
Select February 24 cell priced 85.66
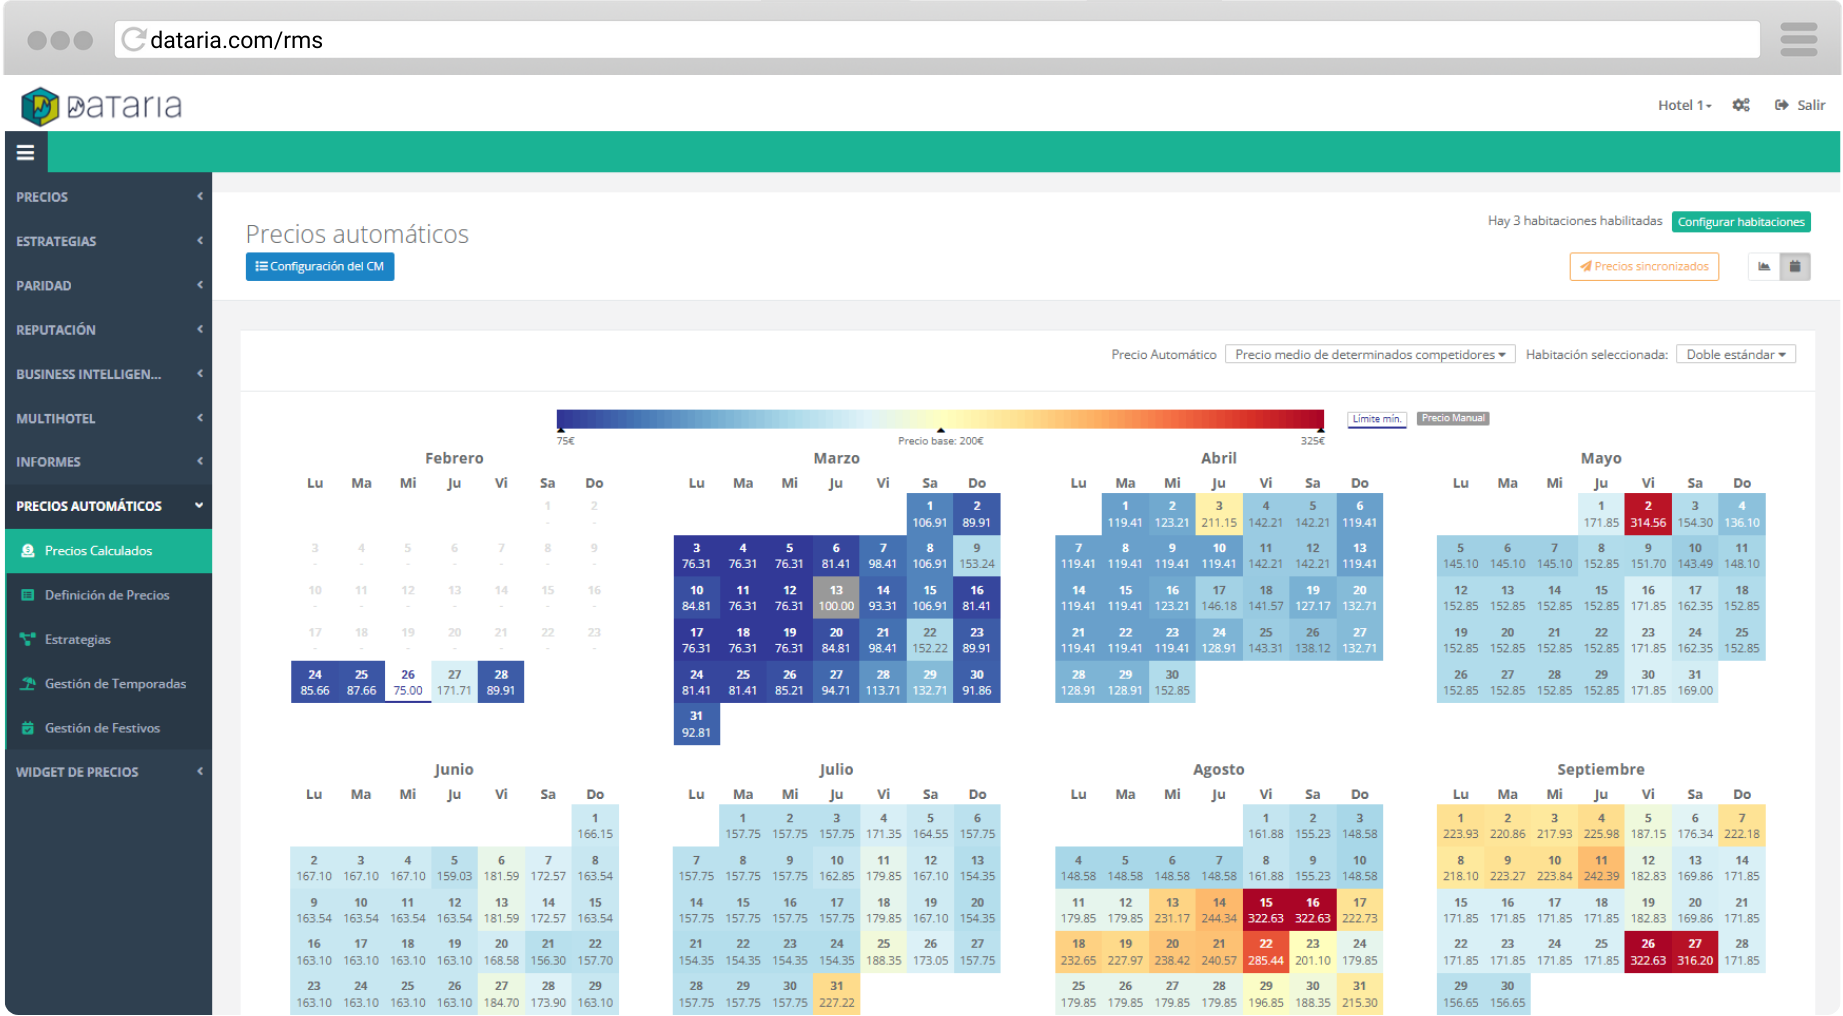pyautogui.click(x=315, y=682)
